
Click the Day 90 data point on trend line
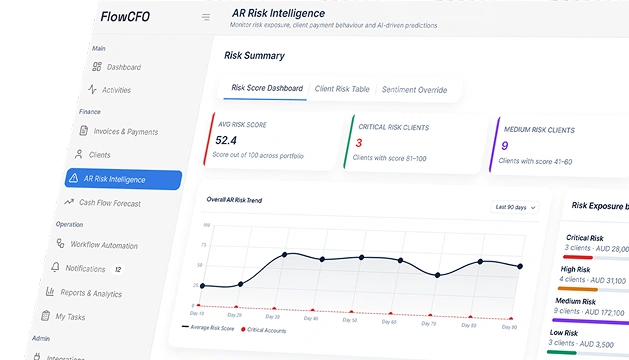point(520,266)
